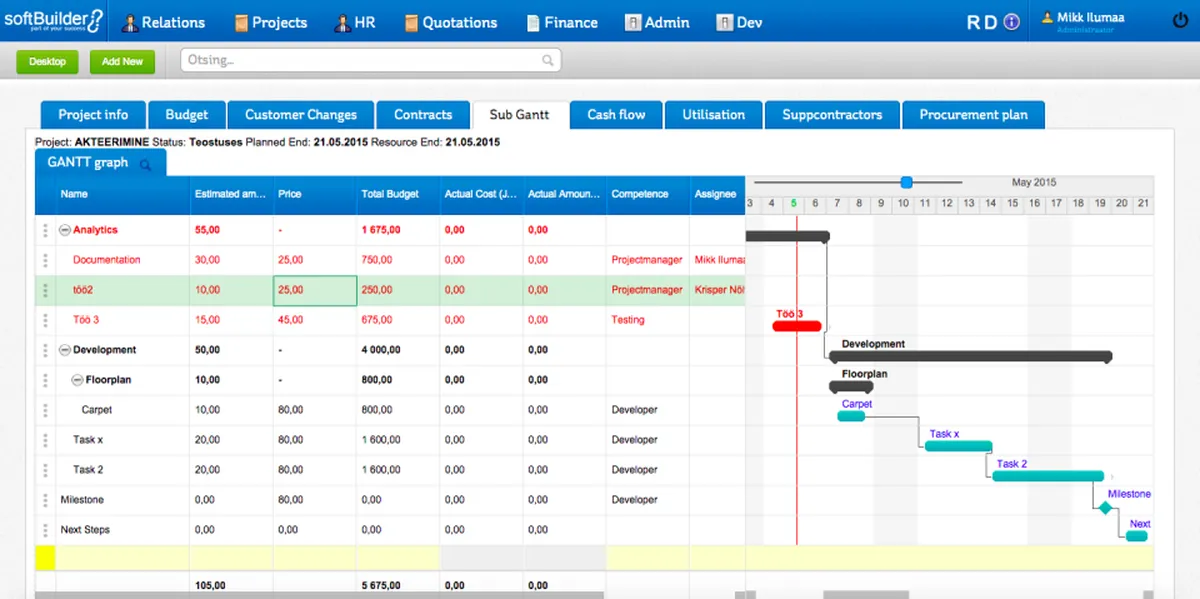Open the Projects menu

tap(270, 22)
